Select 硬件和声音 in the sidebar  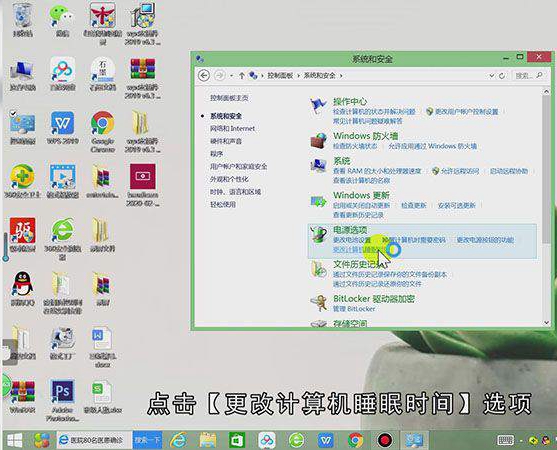point(226,141)
